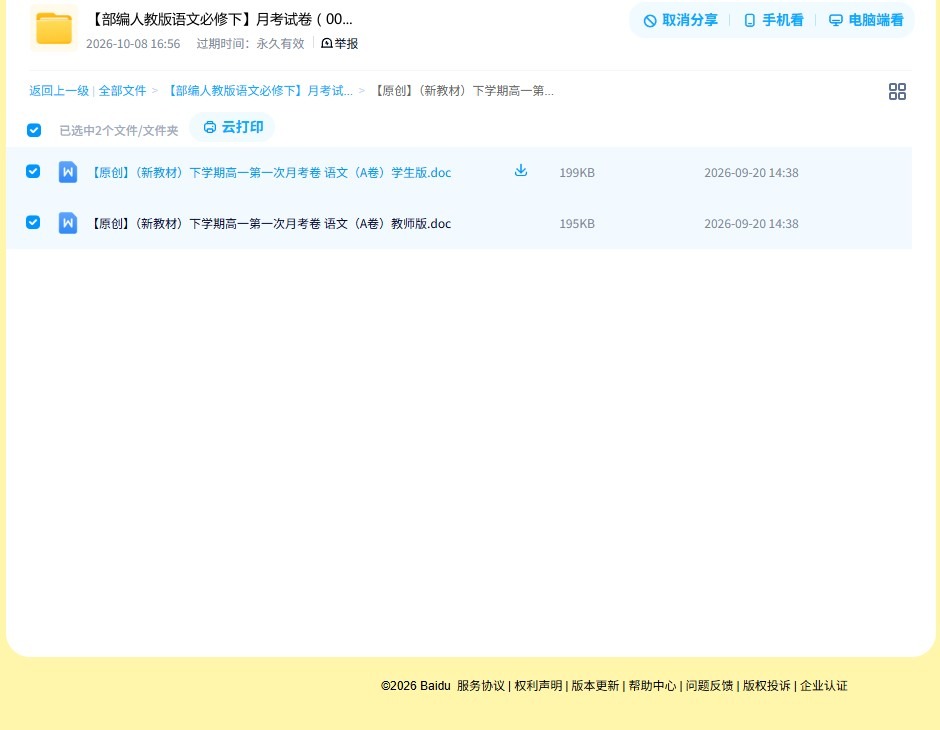The image size is (940, 730).
Task: Open 问题反馈 in the footer
Action: (x=709, y=686)
